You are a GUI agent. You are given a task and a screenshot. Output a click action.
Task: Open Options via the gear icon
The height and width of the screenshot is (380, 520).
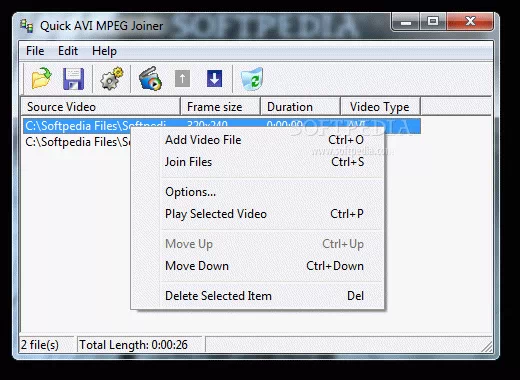(x=112, y=79)
